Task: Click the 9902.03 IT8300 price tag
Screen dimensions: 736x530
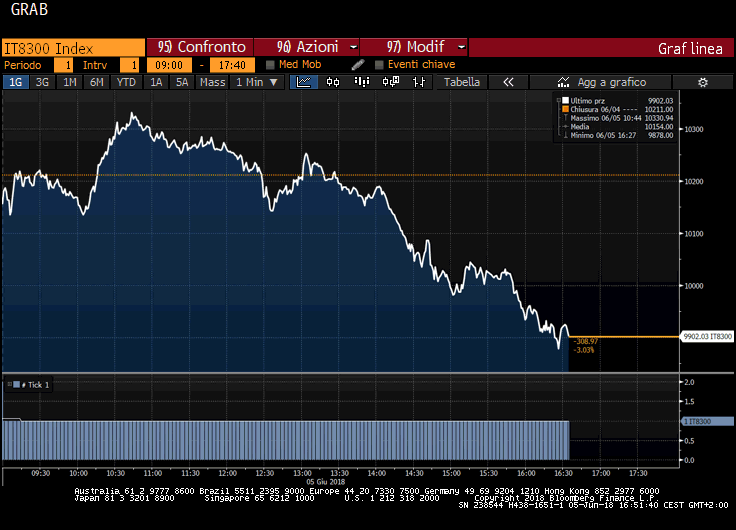Action: pyautogui.click(x=707, y=336)
